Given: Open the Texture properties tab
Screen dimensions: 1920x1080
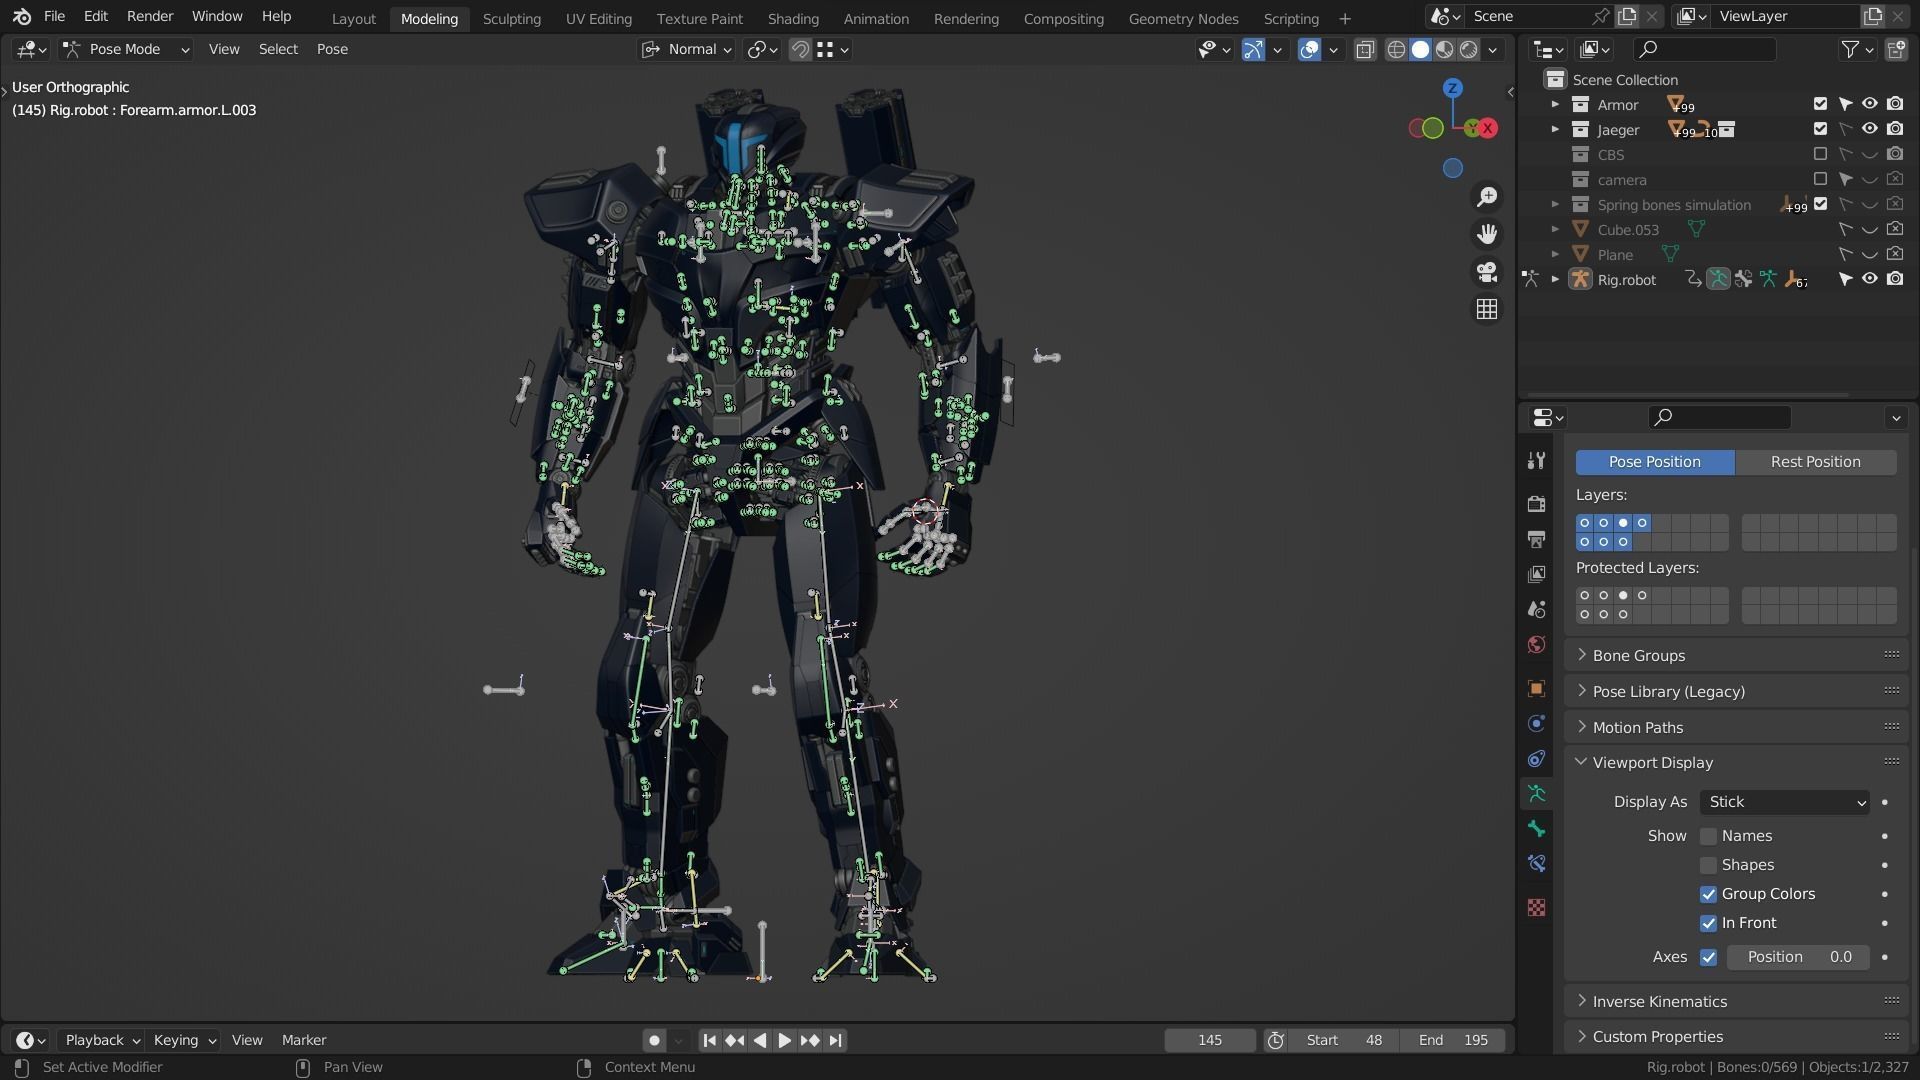Looking at the screenshot, I should pos(1536,907).
